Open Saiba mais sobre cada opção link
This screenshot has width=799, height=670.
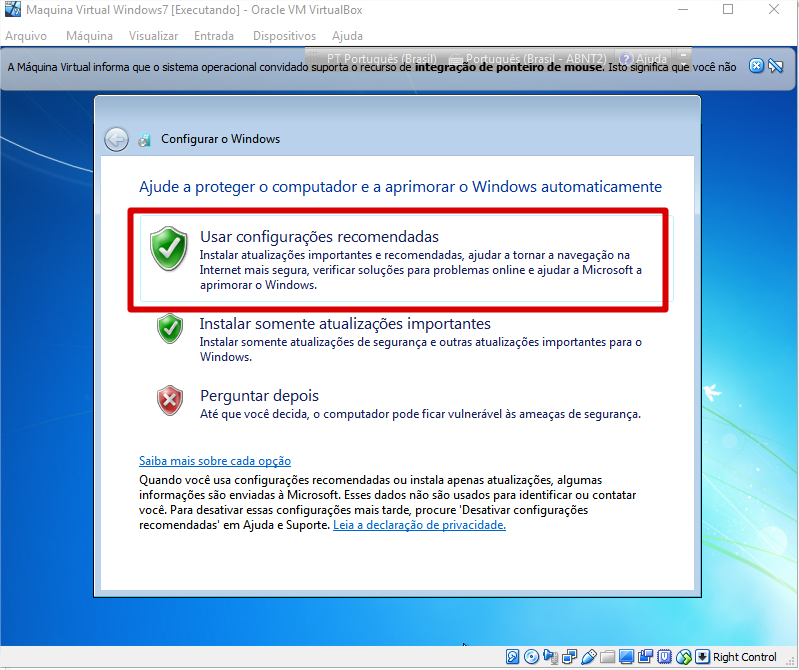(215, 461)
